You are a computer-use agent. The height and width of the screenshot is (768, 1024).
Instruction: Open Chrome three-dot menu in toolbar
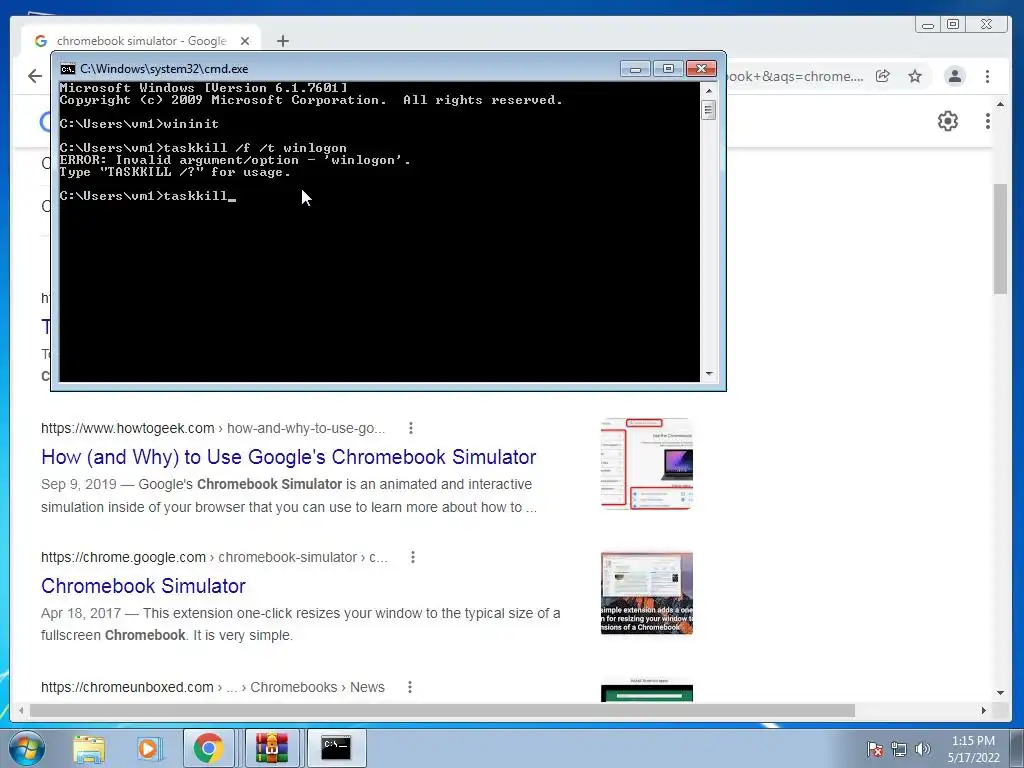pyautogui.click(x=987, y=76)
